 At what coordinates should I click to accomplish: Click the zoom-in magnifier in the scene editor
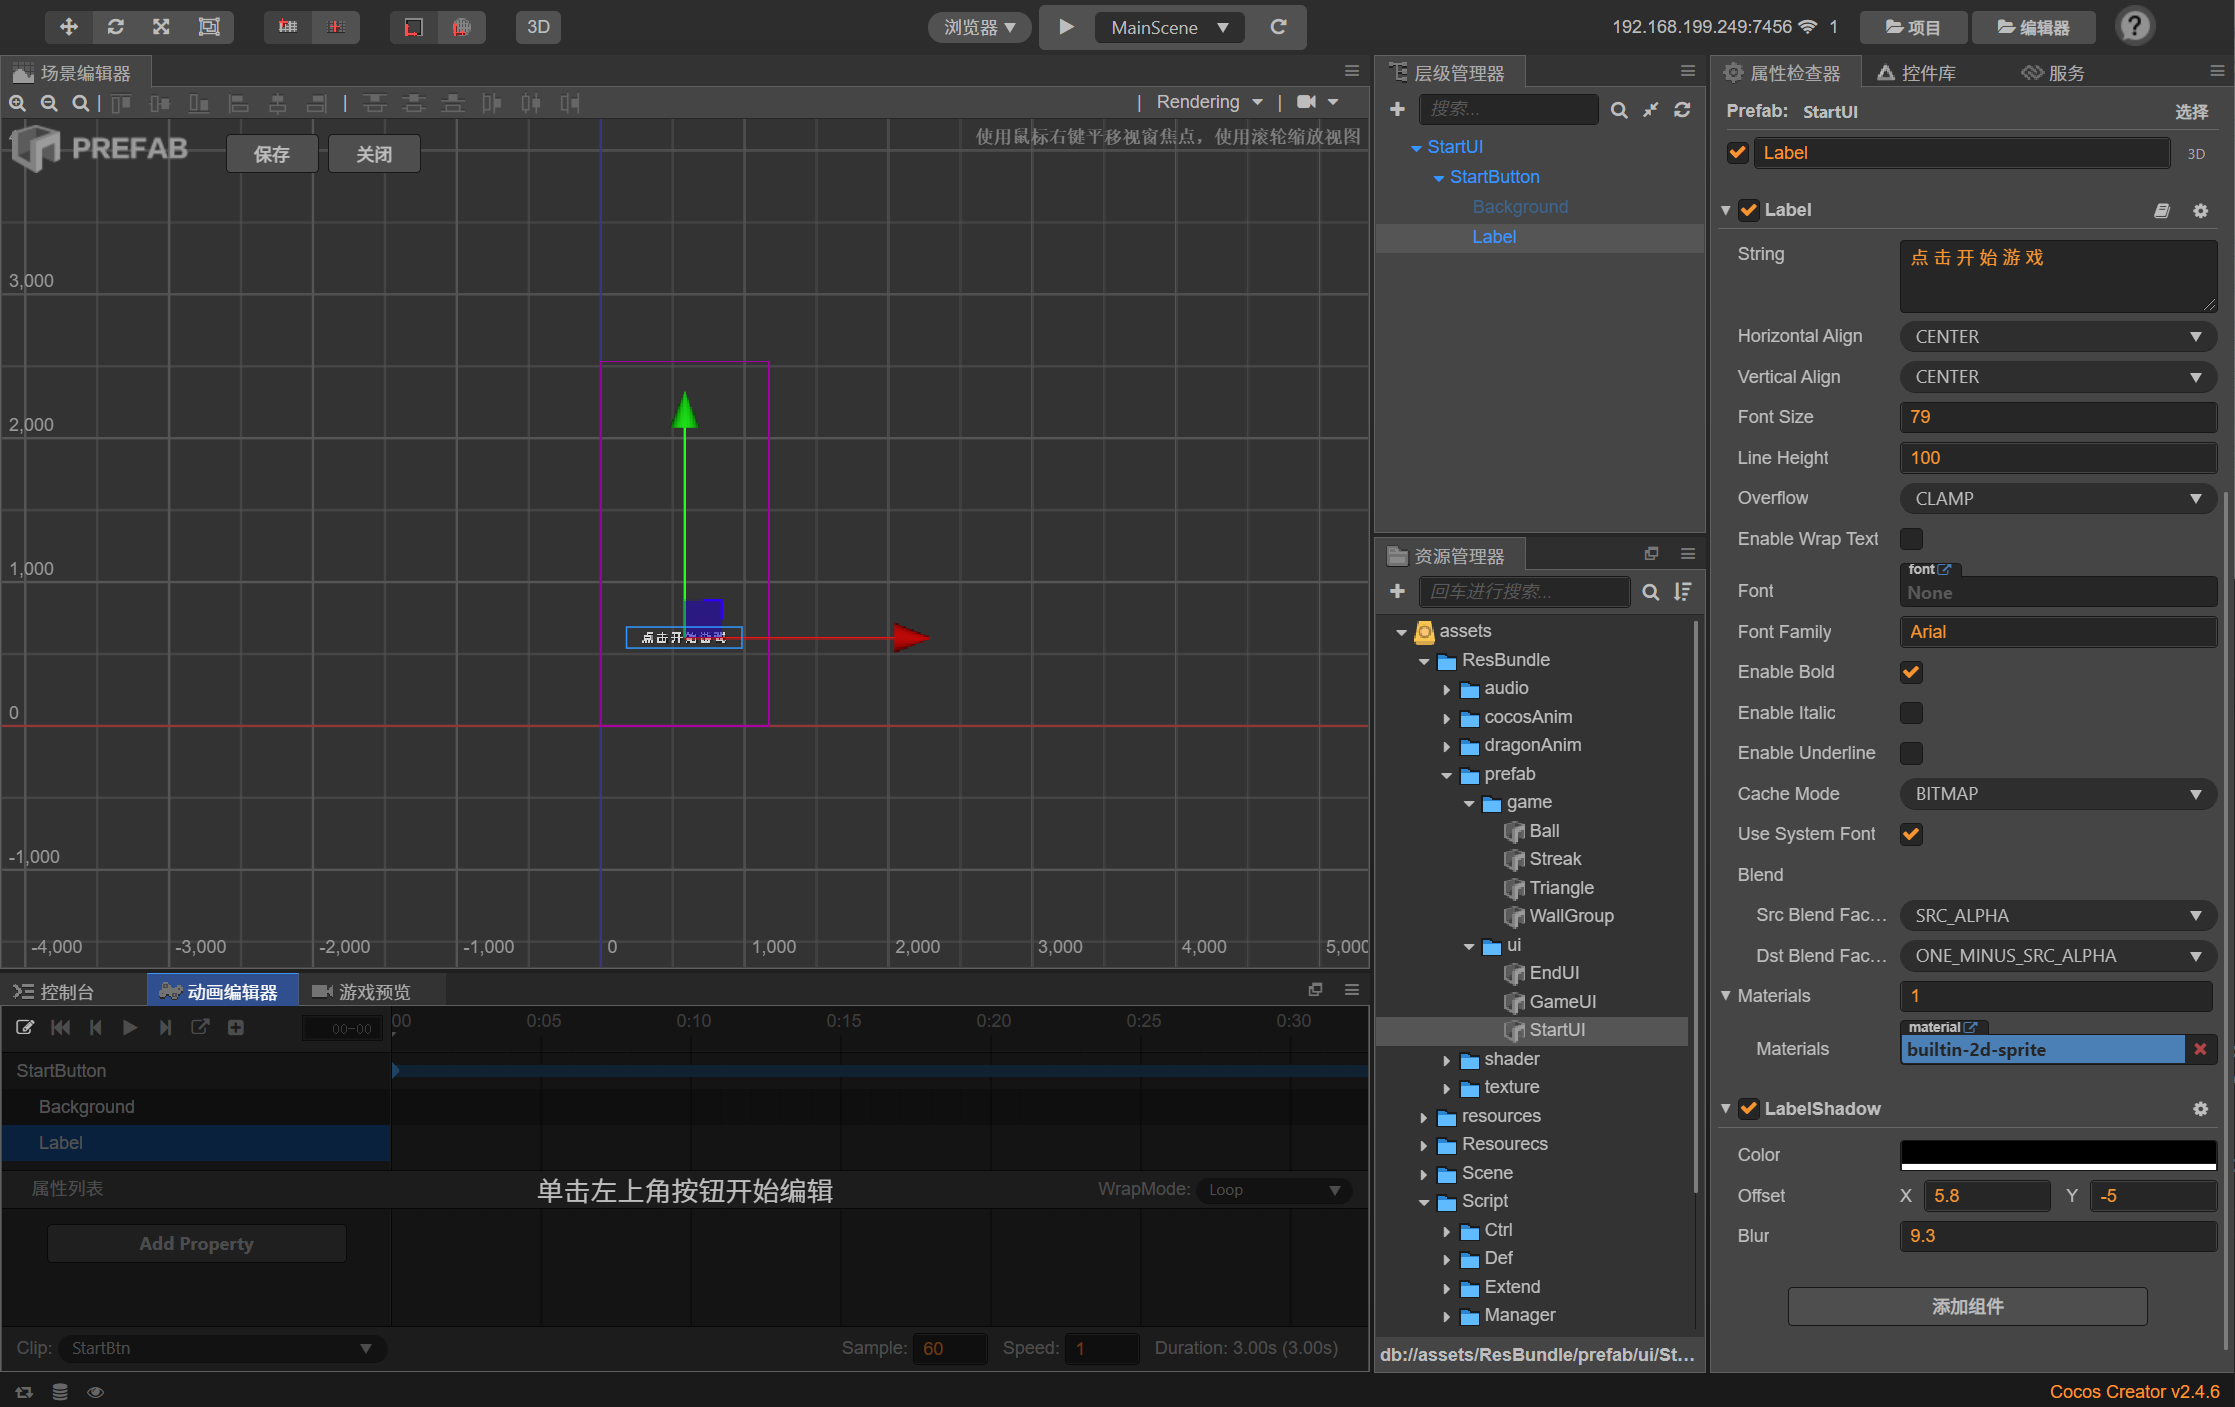(17, 103)
